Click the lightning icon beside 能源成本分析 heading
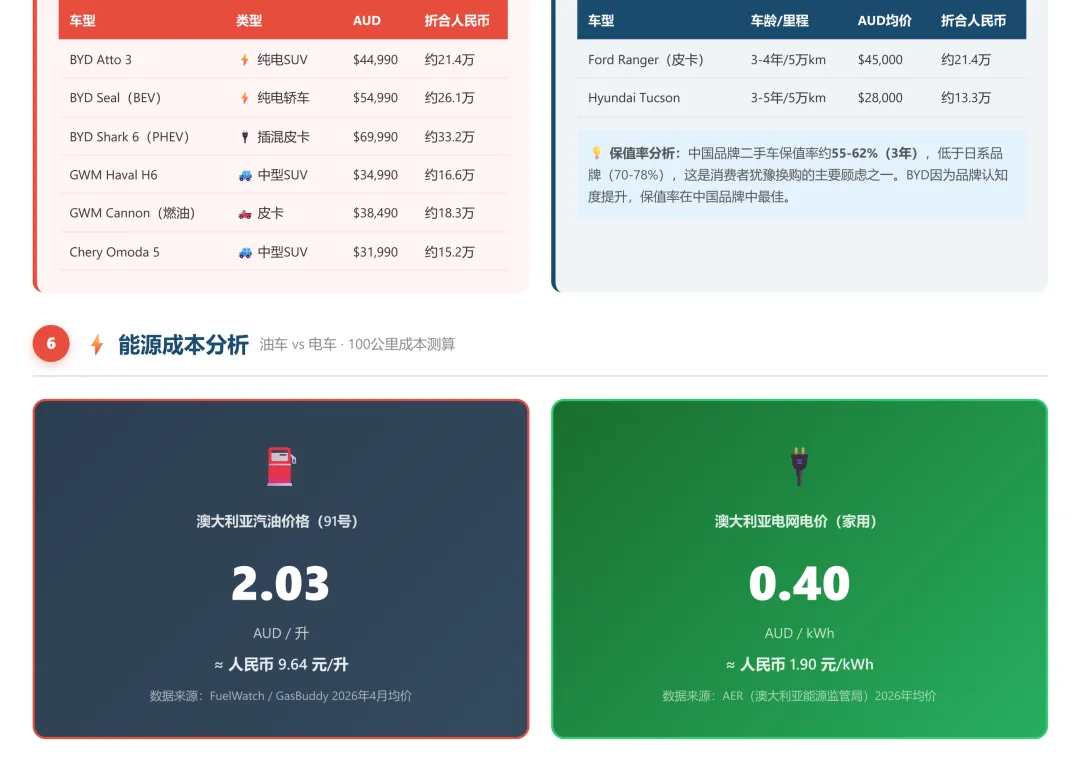This screenshot has width=1080, height=763. coord(95,343)
